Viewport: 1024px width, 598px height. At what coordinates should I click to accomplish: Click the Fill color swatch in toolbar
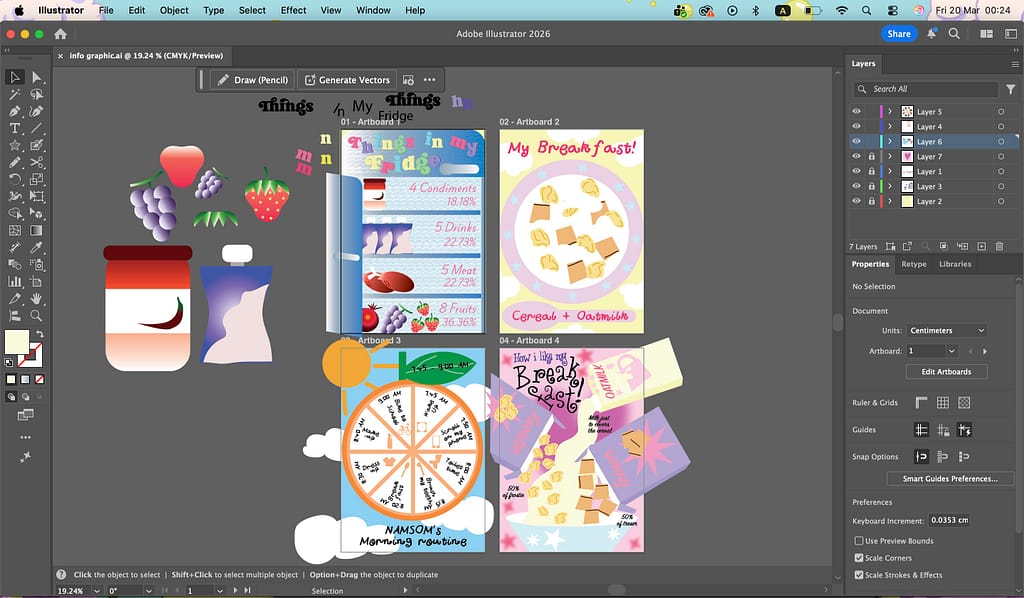coord(17,342)
